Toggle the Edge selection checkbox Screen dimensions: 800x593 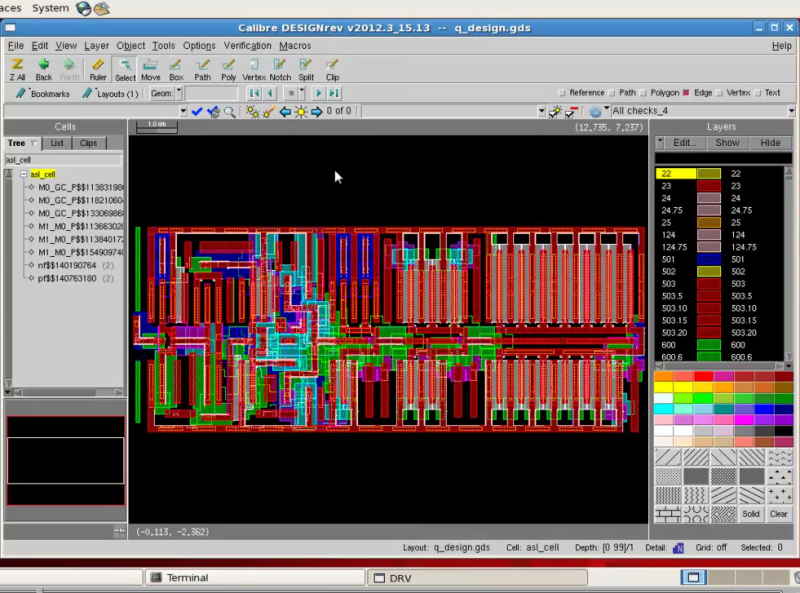(686, 93)
